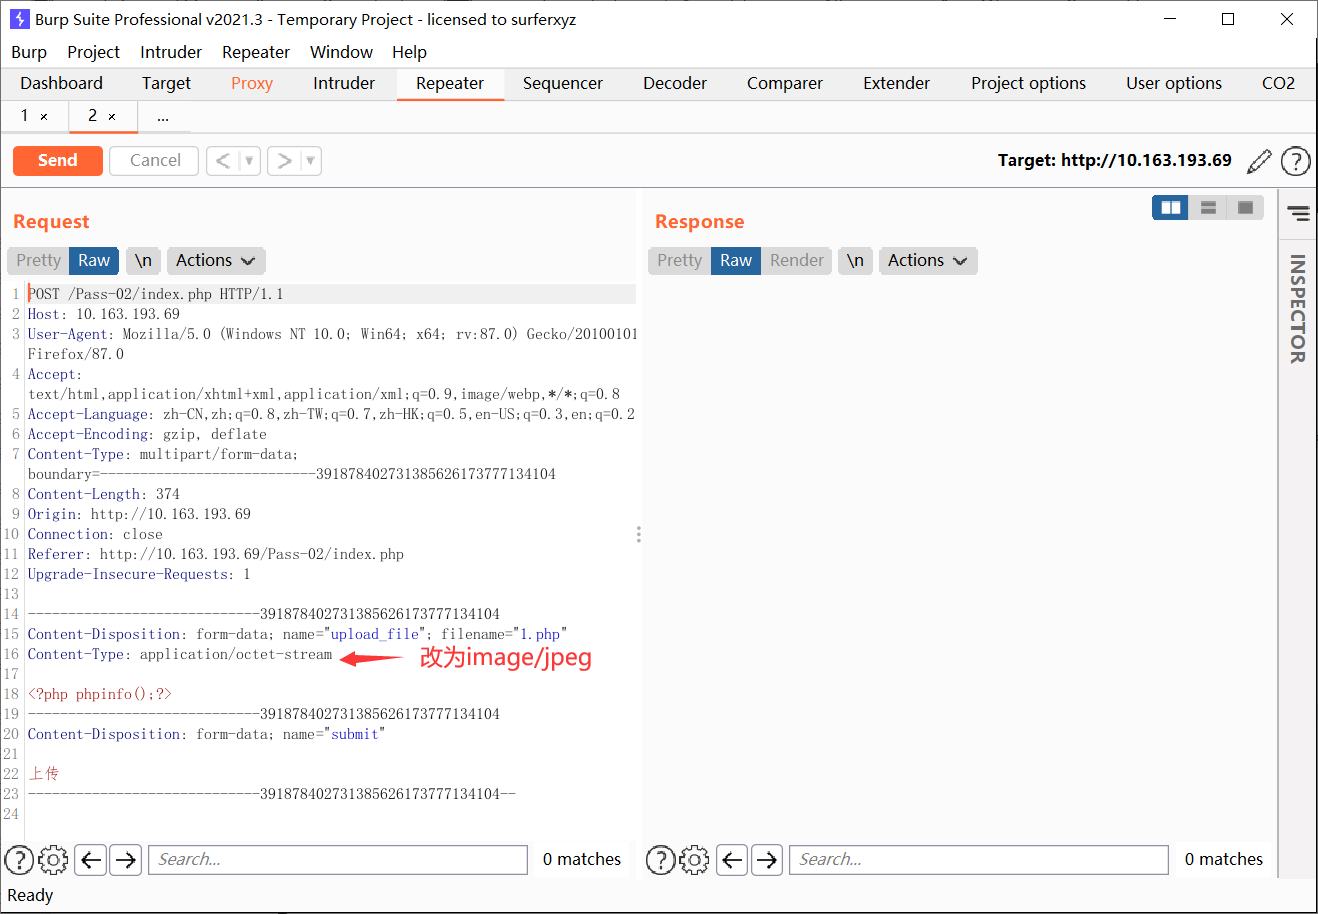Open the Help menu

[409, 52]
